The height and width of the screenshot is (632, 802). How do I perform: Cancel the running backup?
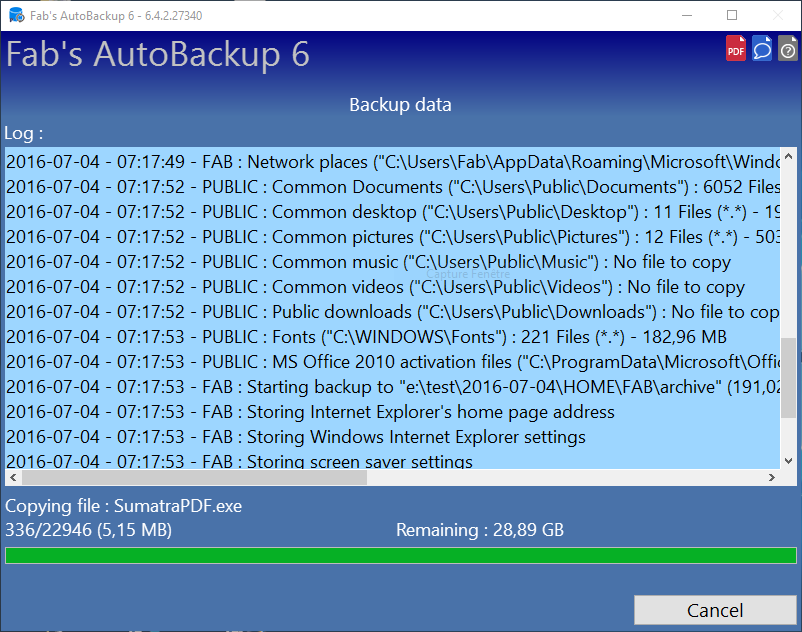pyautogui.click(x=715, y=610)
